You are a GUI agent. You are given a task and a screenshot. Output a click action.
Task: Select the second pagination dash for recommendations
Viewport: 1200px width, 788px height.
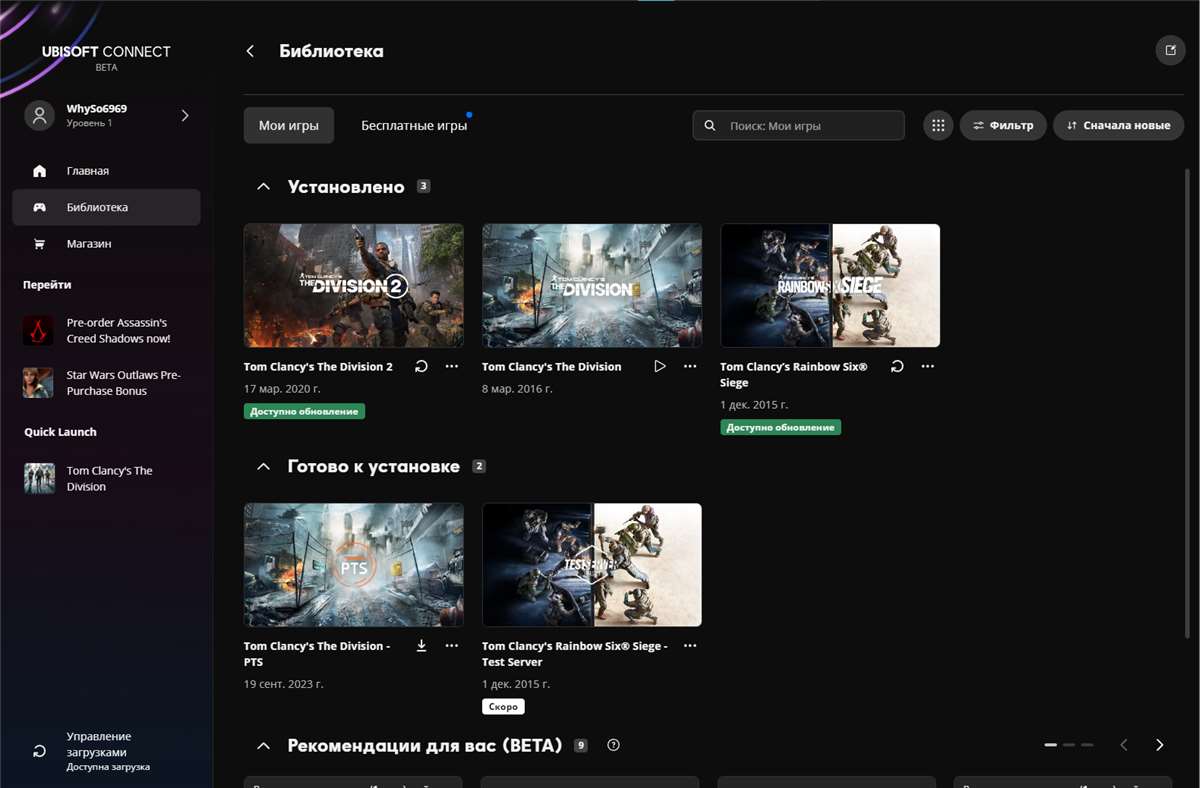tap(1069, 745)
